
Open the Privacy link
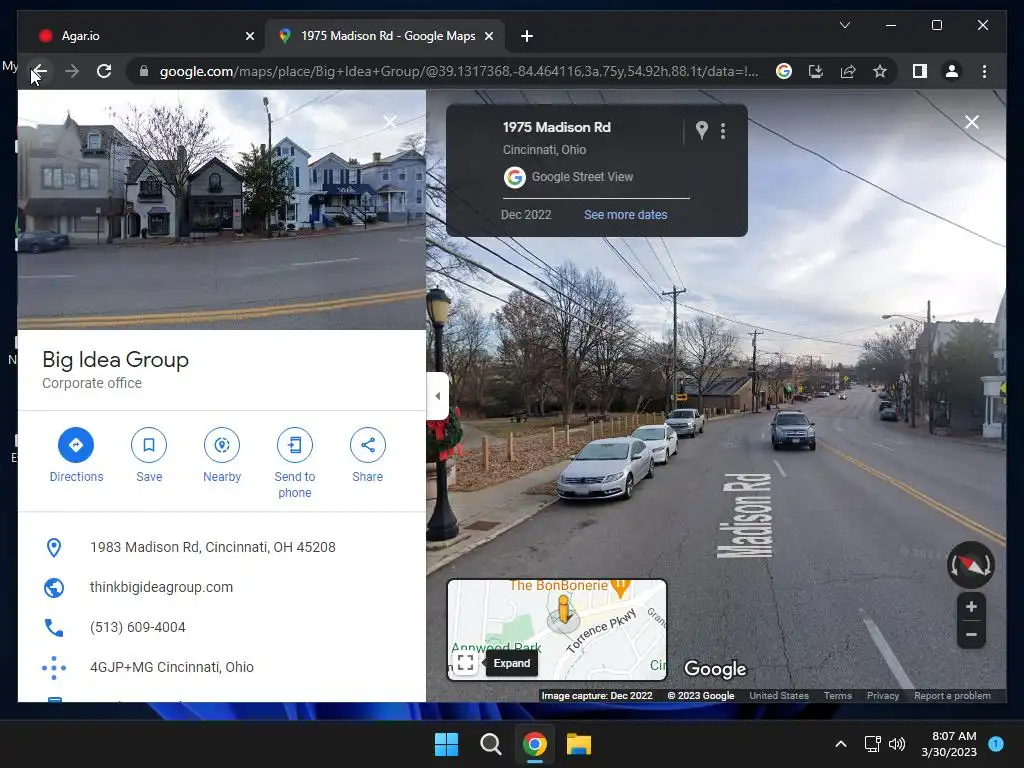883,696
